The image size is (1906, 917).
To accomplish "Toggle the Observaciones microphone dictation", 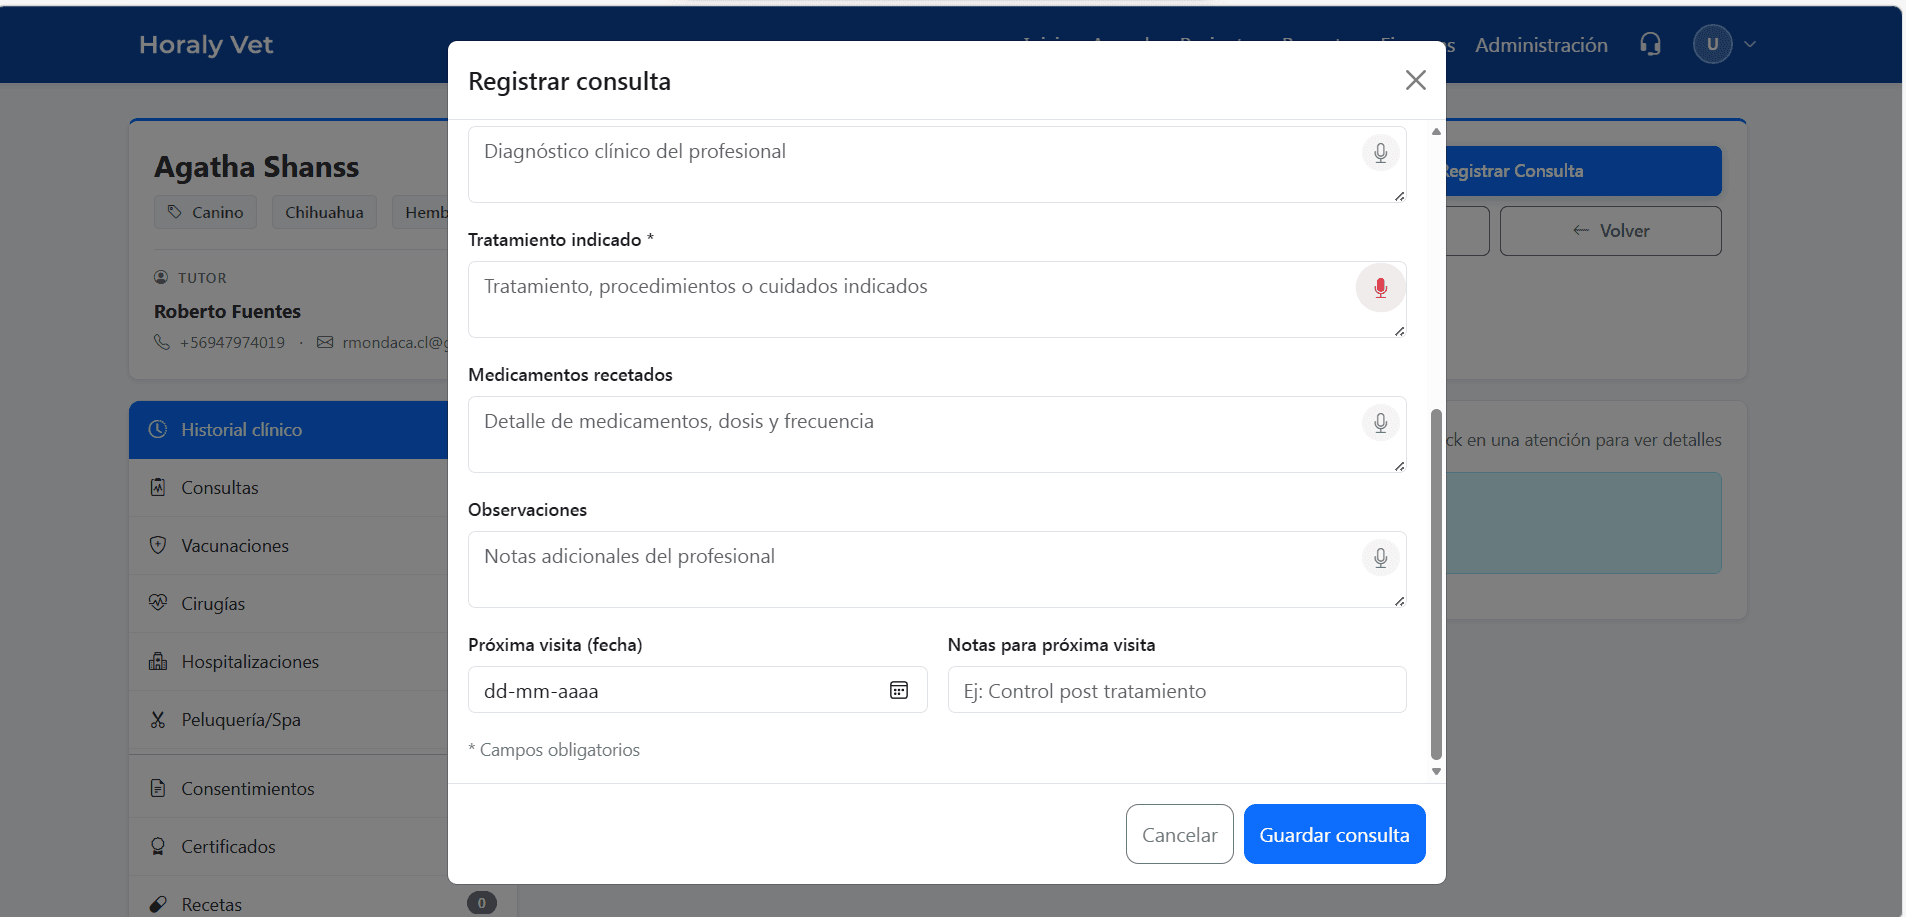I will pos(1380,558).
